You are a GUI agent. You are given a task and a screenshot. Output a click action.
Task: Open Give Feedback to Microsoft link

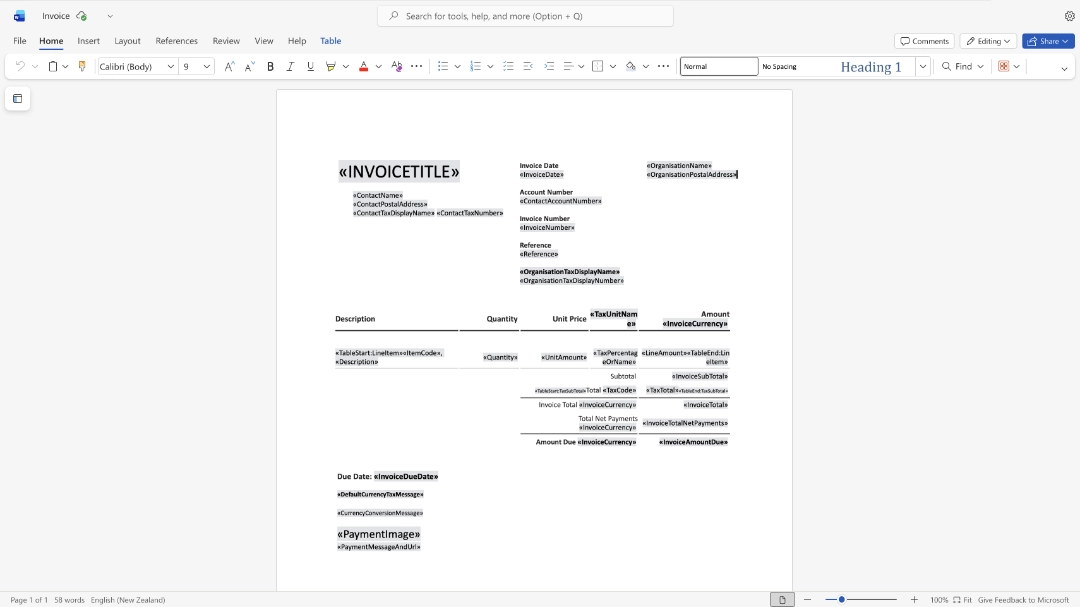[x=1023, y=600]
